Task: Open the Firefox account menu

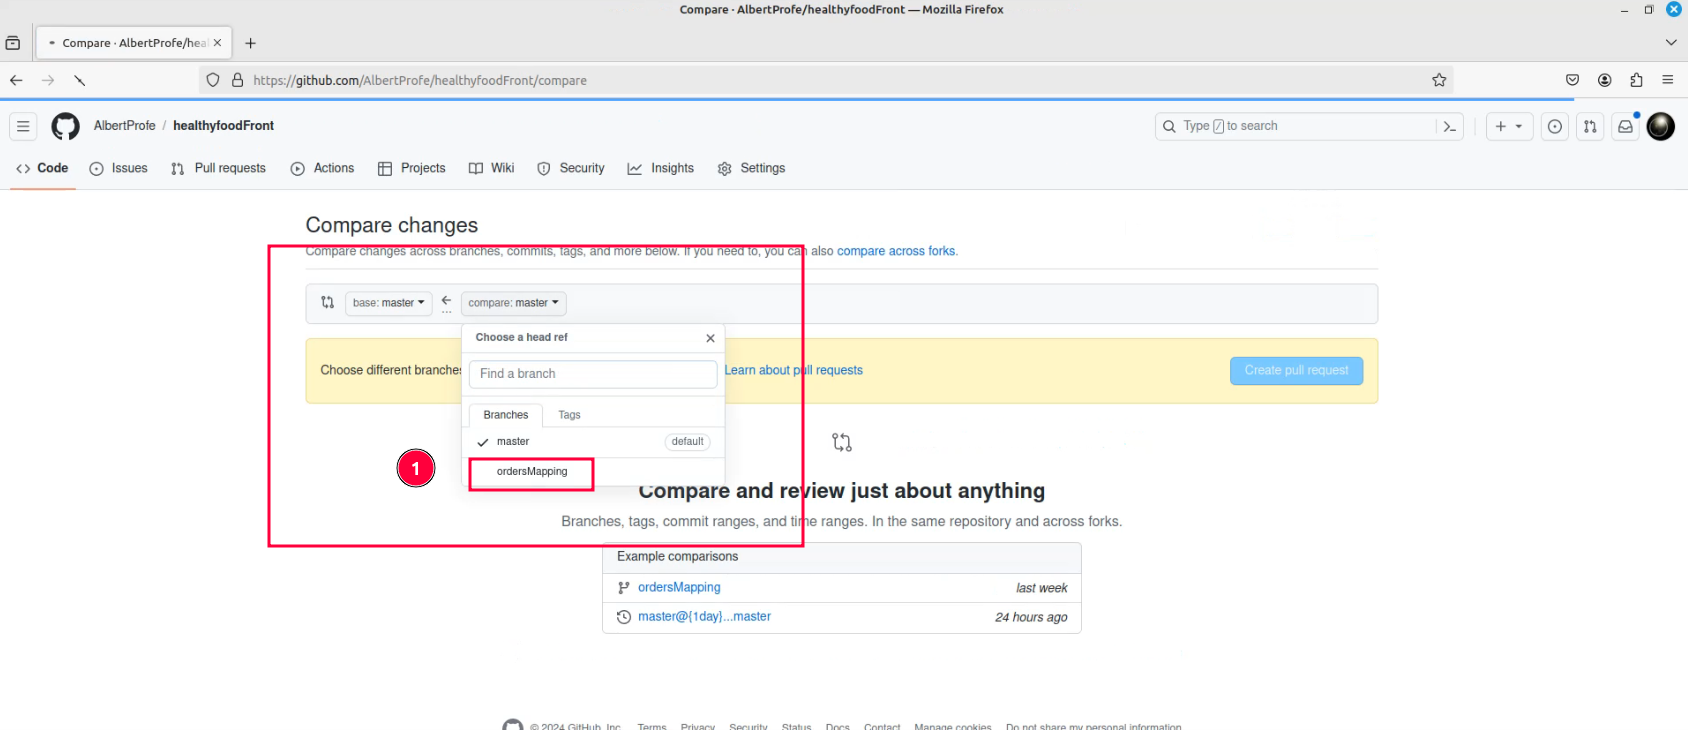Action: coord(1605,80)
